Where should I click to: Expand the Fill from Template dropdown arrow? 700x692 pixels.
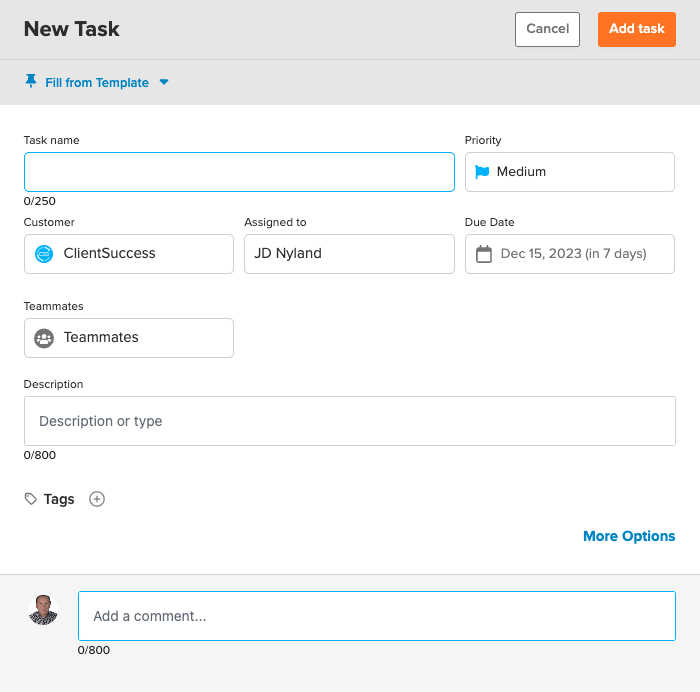point(164,82)
